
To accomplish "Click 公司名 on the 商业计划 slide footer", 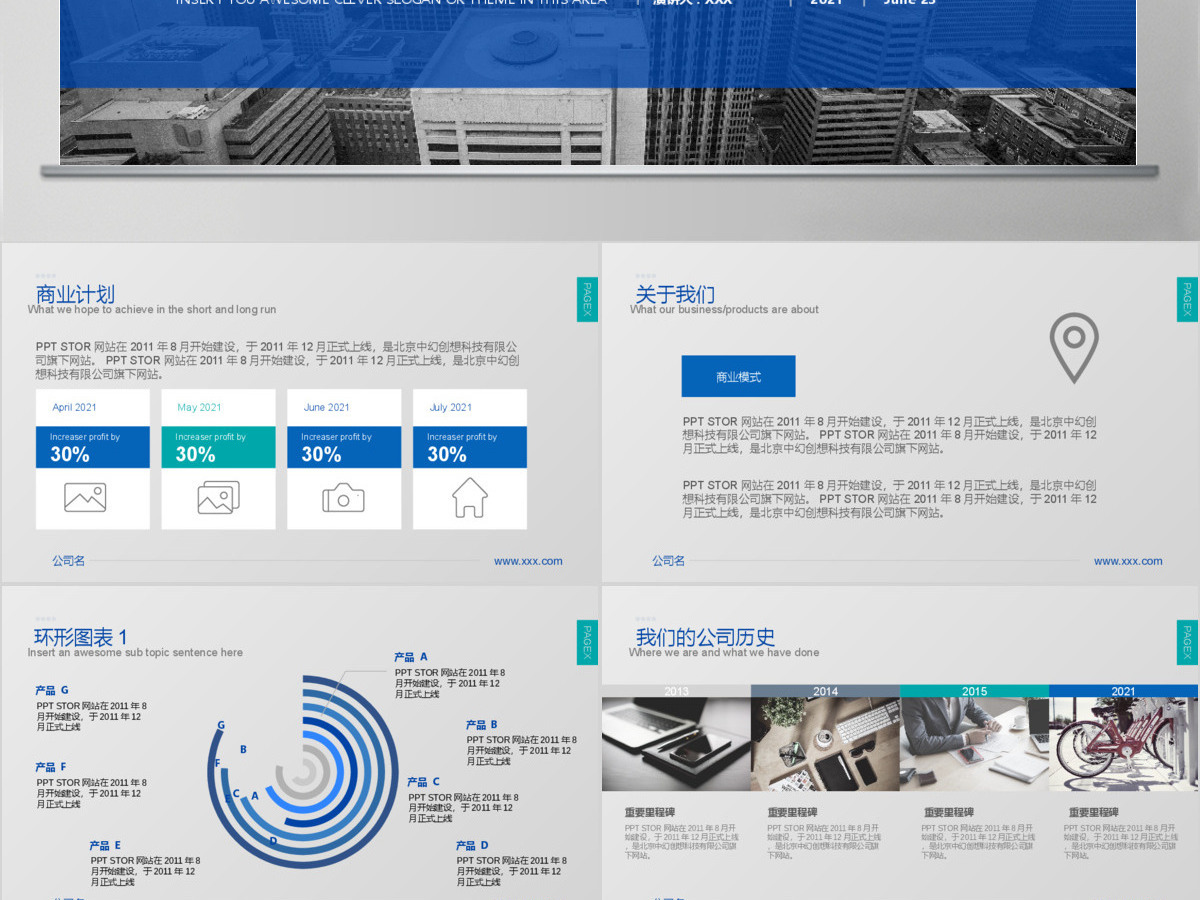I will coord(68,561).
